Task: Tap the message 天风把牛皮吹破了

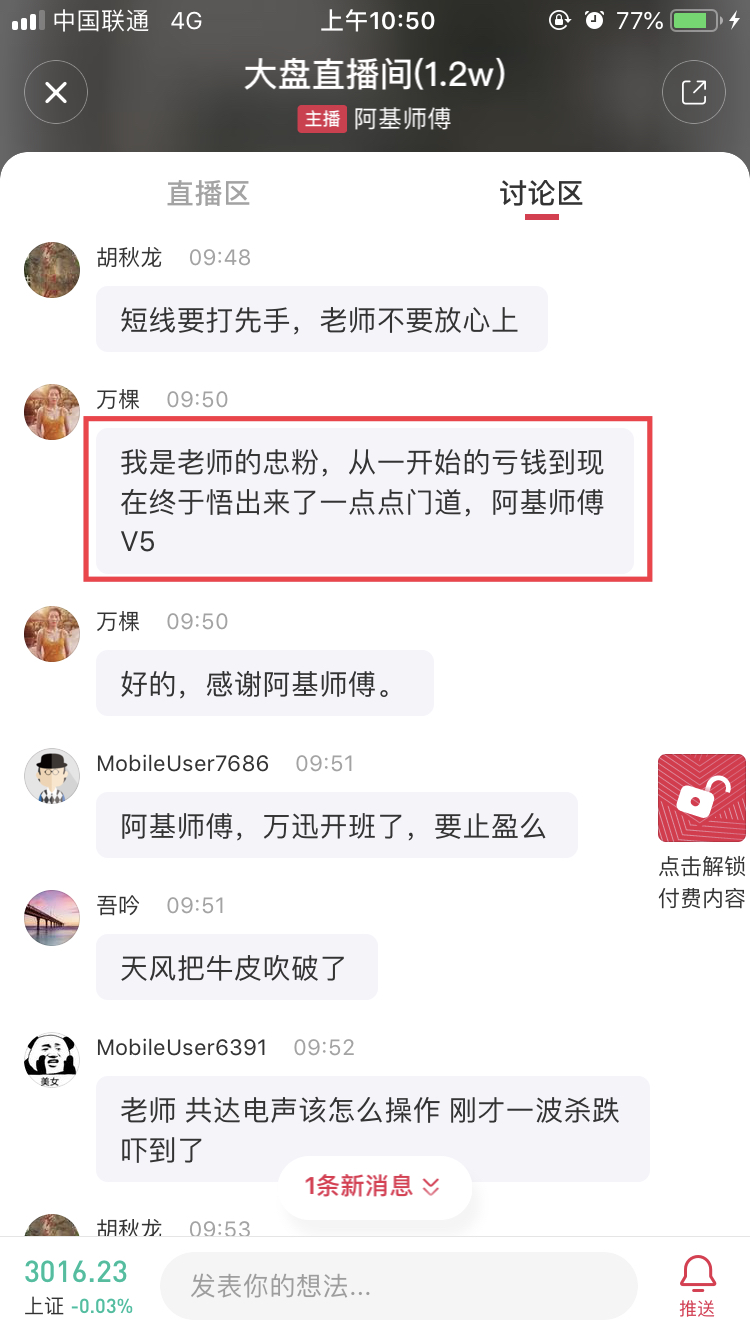Action: (236, 967)
